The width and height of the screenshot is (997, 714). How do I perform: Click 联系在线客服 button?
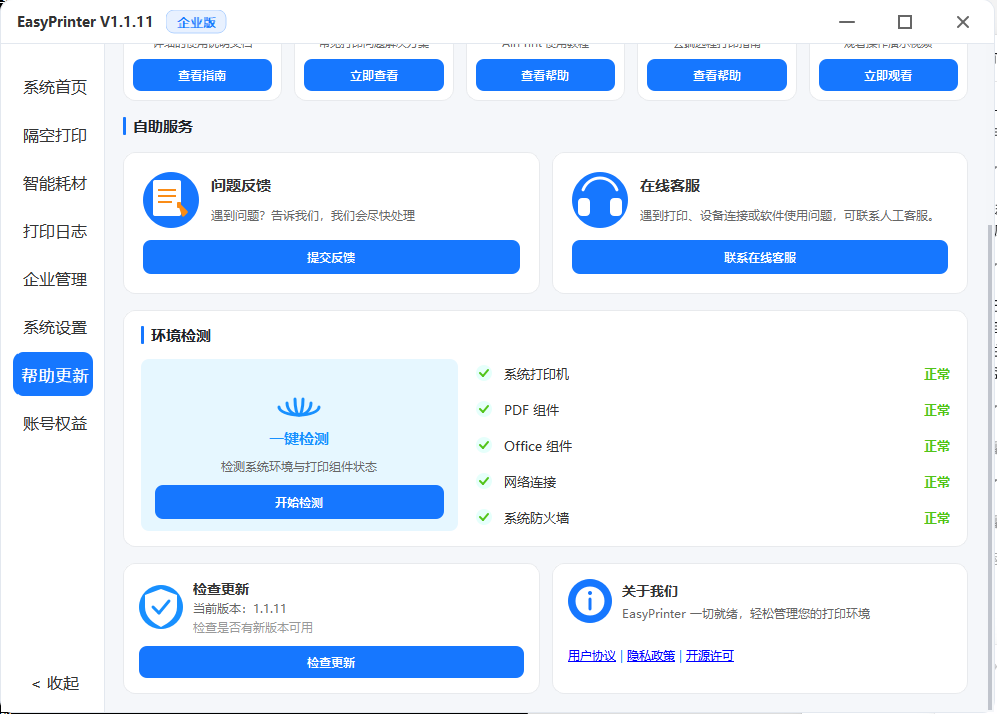(760, 257)
